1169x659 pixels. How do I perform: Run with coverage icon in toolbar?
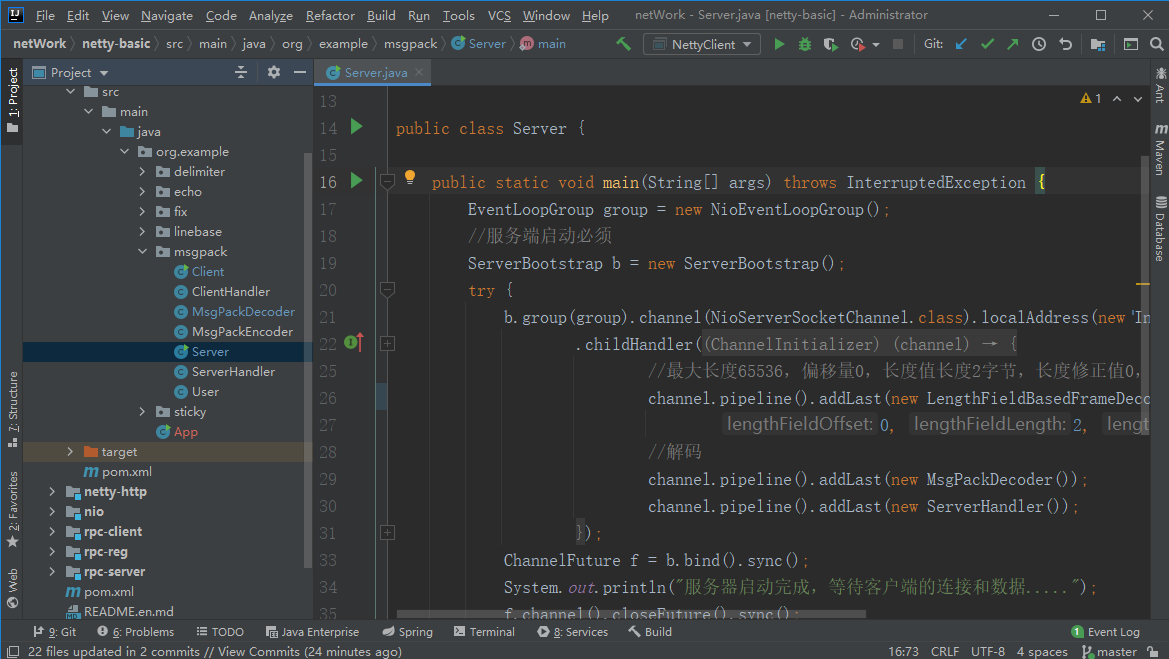[830, 44]
